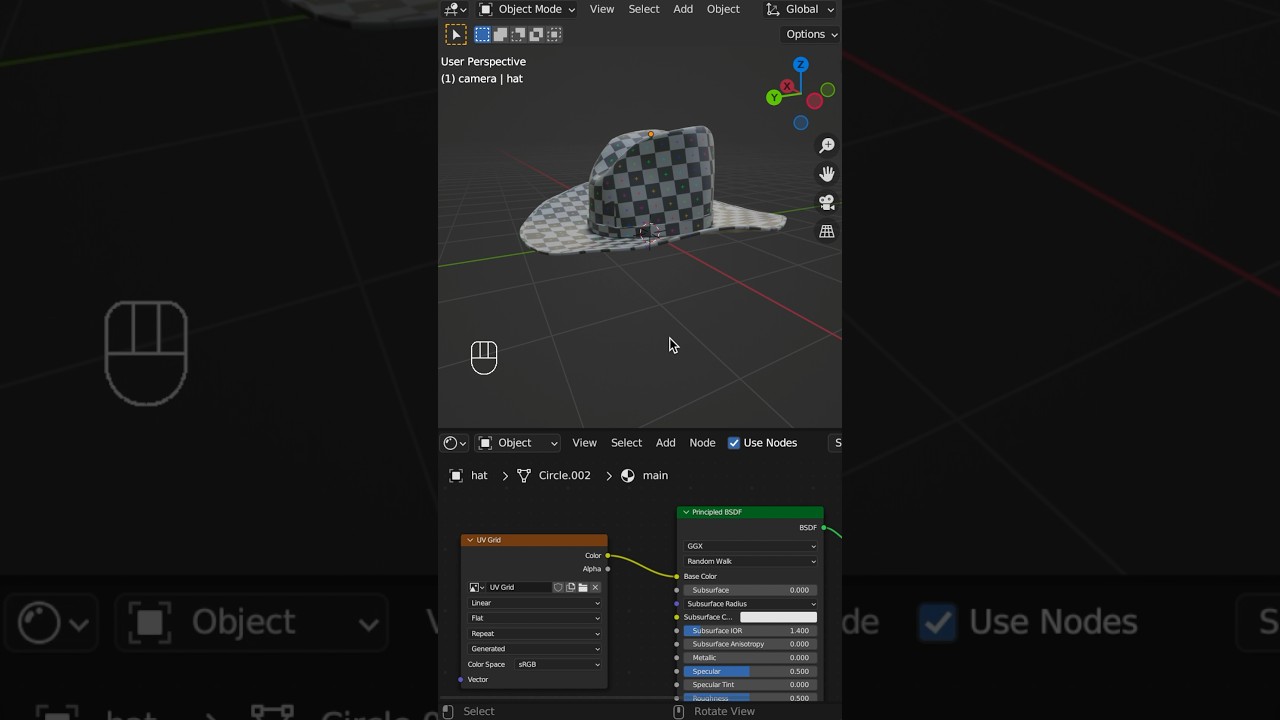Click the UV Grid Color output socket
This screenshot has width=1280, height=720.
608,556
